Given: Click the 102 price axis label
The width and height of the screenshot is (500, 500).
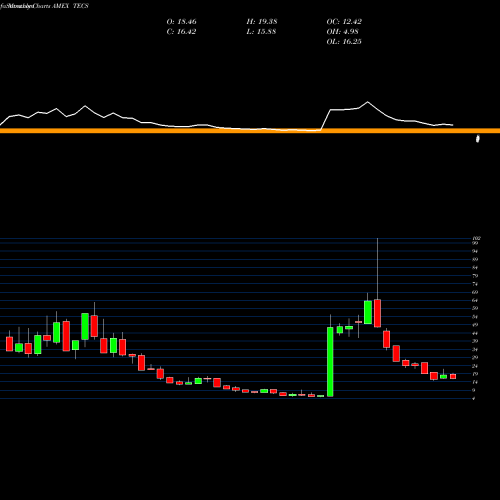Looking at the screenshot, I should 476,238.
